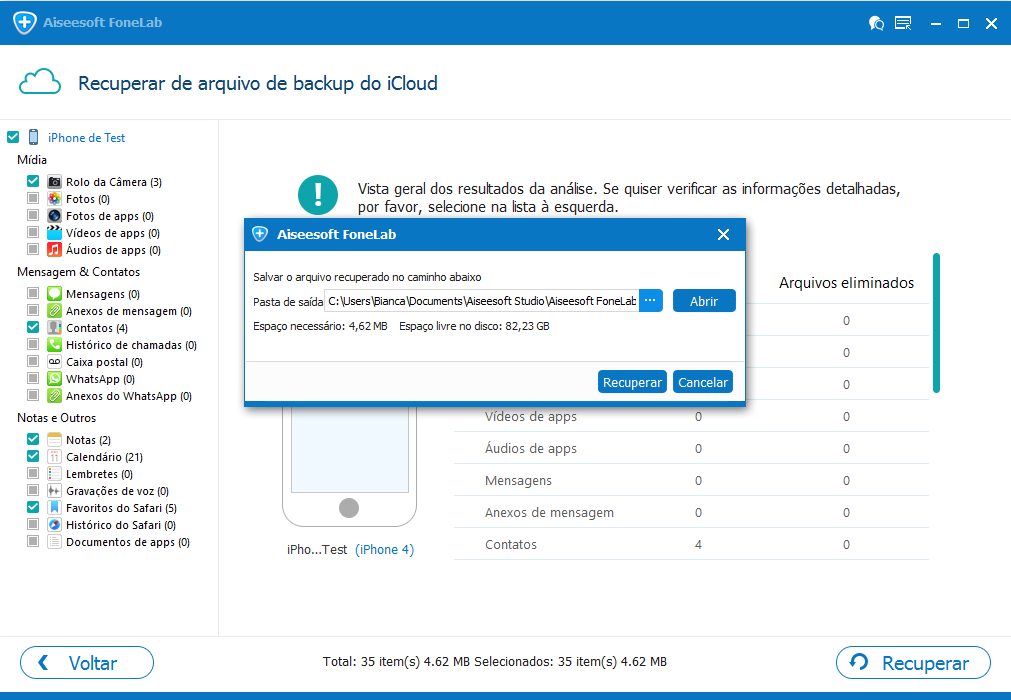Browse output folder with ellipsis button
This screenshot has height=700, width=1011.
(651, 300)
